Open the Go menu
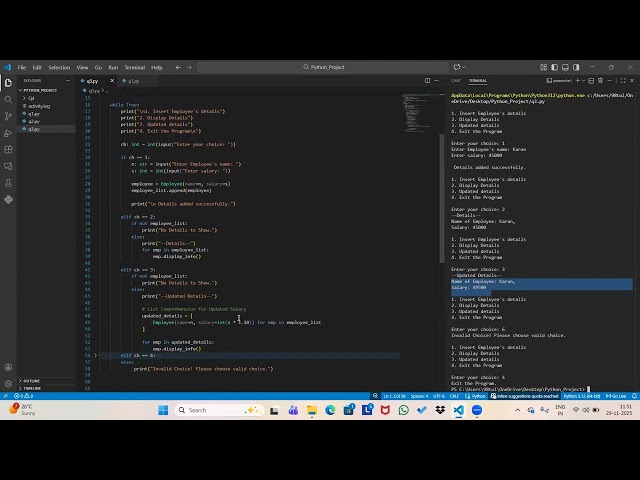This screenshot has width=640, height=480. [98, 67]
